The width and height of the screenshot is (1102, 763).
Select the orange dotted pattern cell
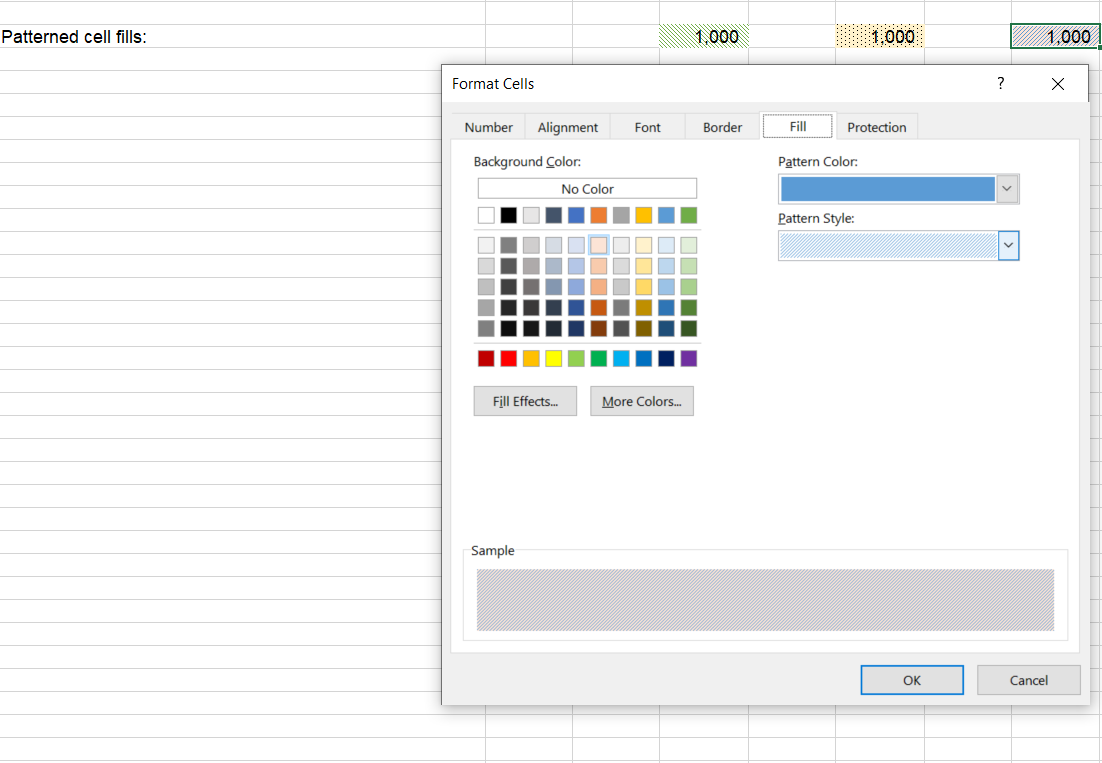point(880,37)
